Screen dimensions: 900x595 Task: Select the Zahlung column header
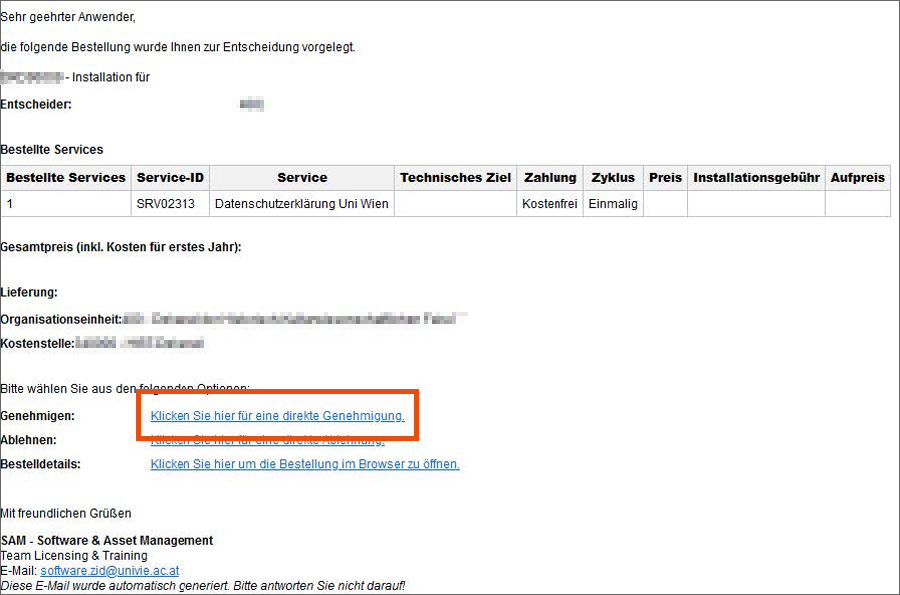(x=549, y=178)
